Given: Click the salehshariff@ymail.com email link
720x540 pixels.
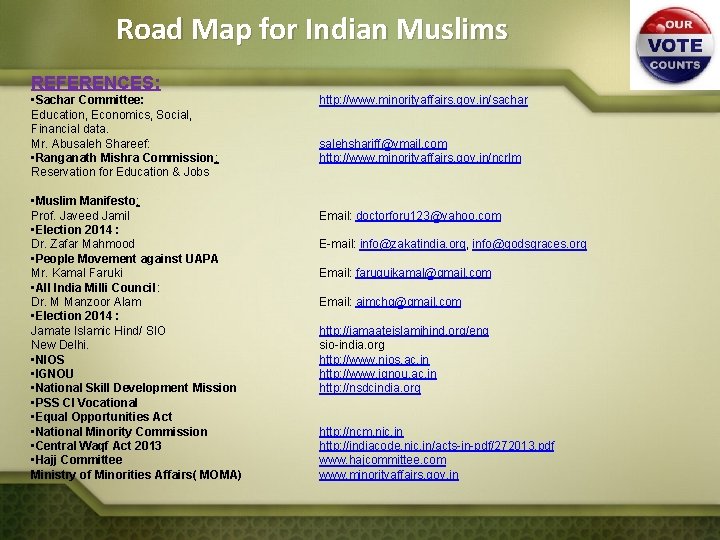Looking at the screenshot, I should pos(383,144).
